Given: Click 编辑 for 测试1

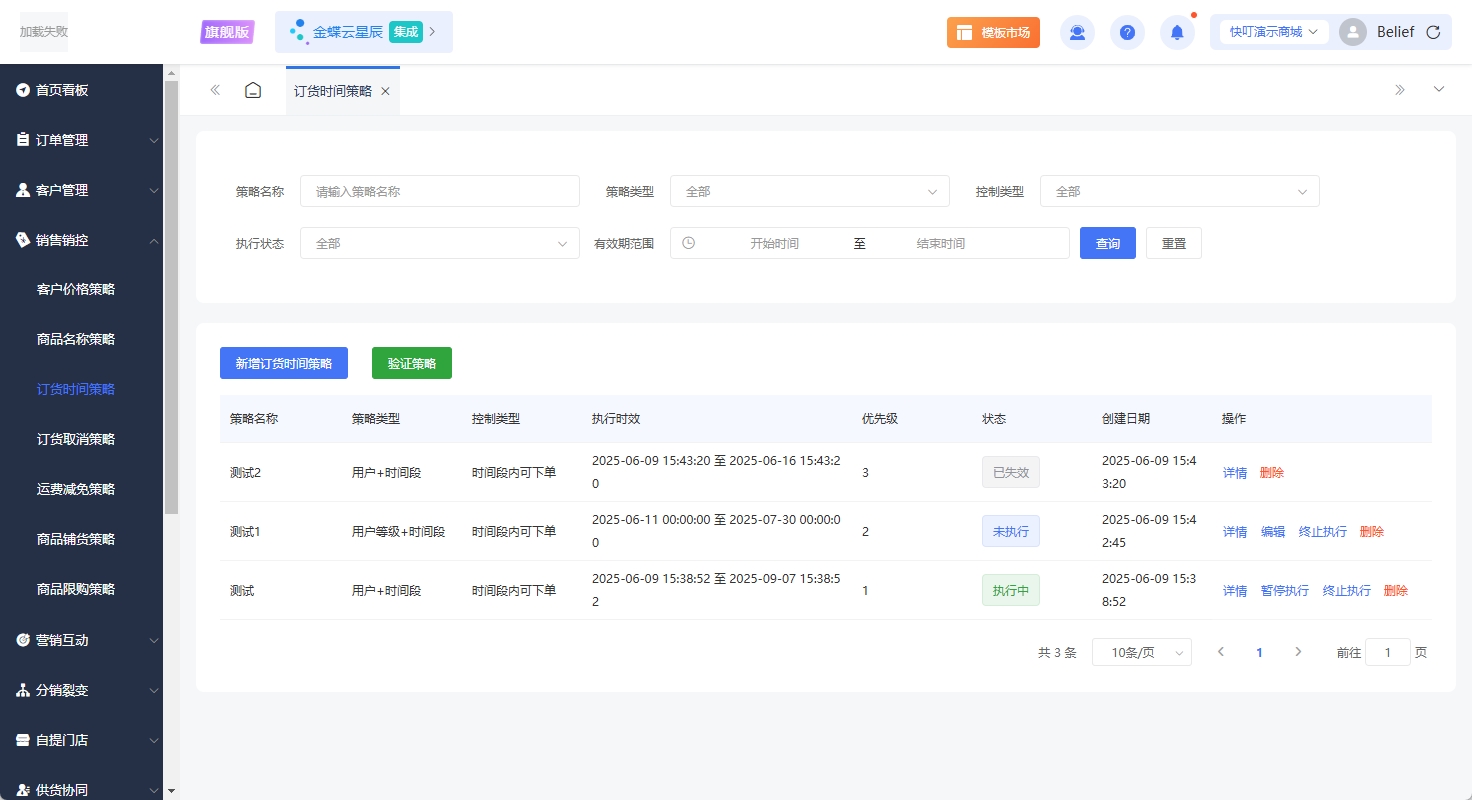Looking at the screenshot, I should (x=1273, y=532).
